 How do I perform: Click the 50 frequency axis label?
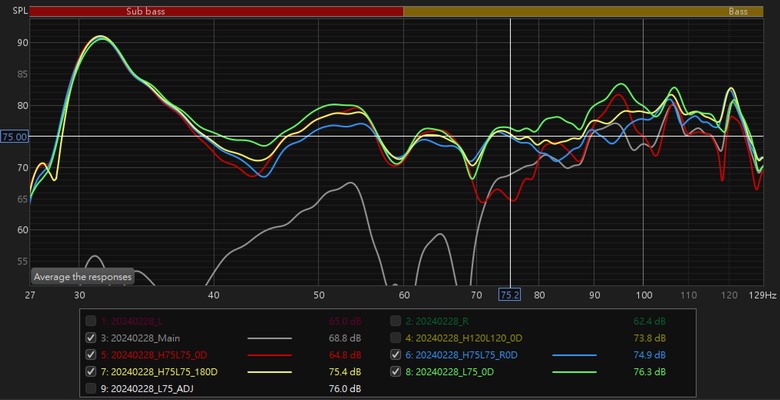(x=319, y=295)
